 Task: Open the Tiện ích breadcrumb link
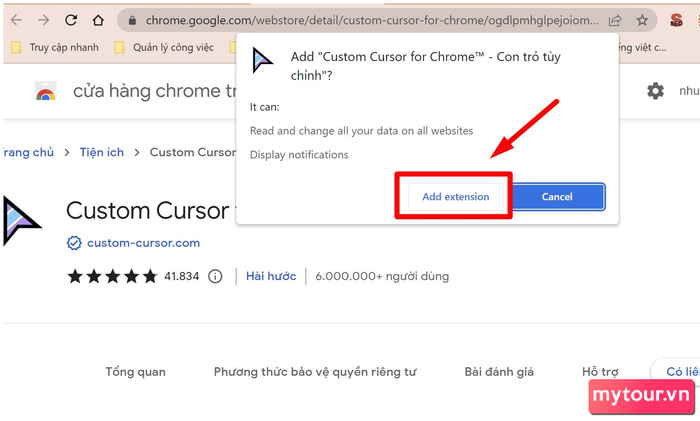coord(102,153)
